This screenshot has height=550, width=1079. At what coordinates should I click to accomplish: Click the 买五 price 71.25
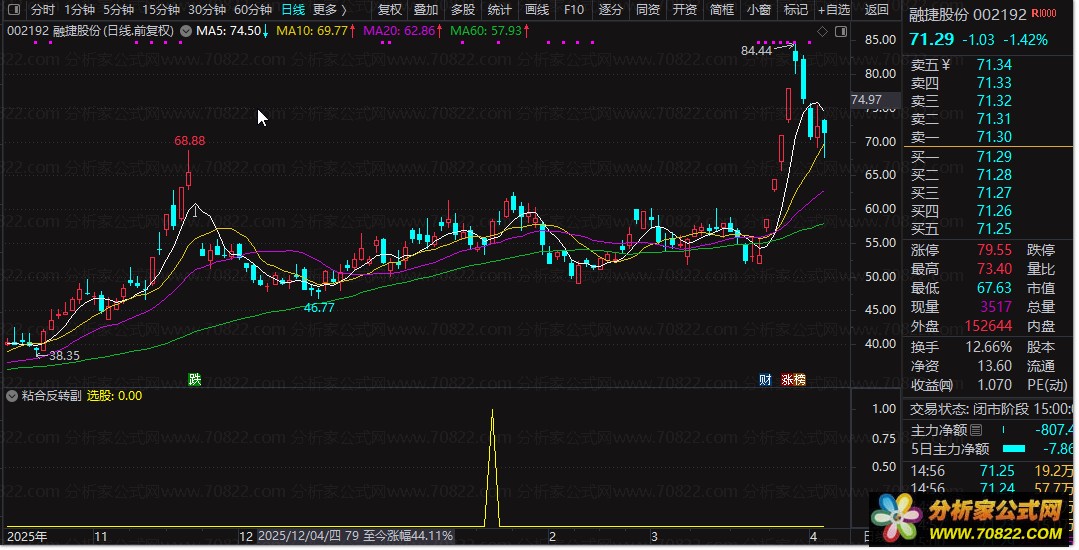[994, 229]
